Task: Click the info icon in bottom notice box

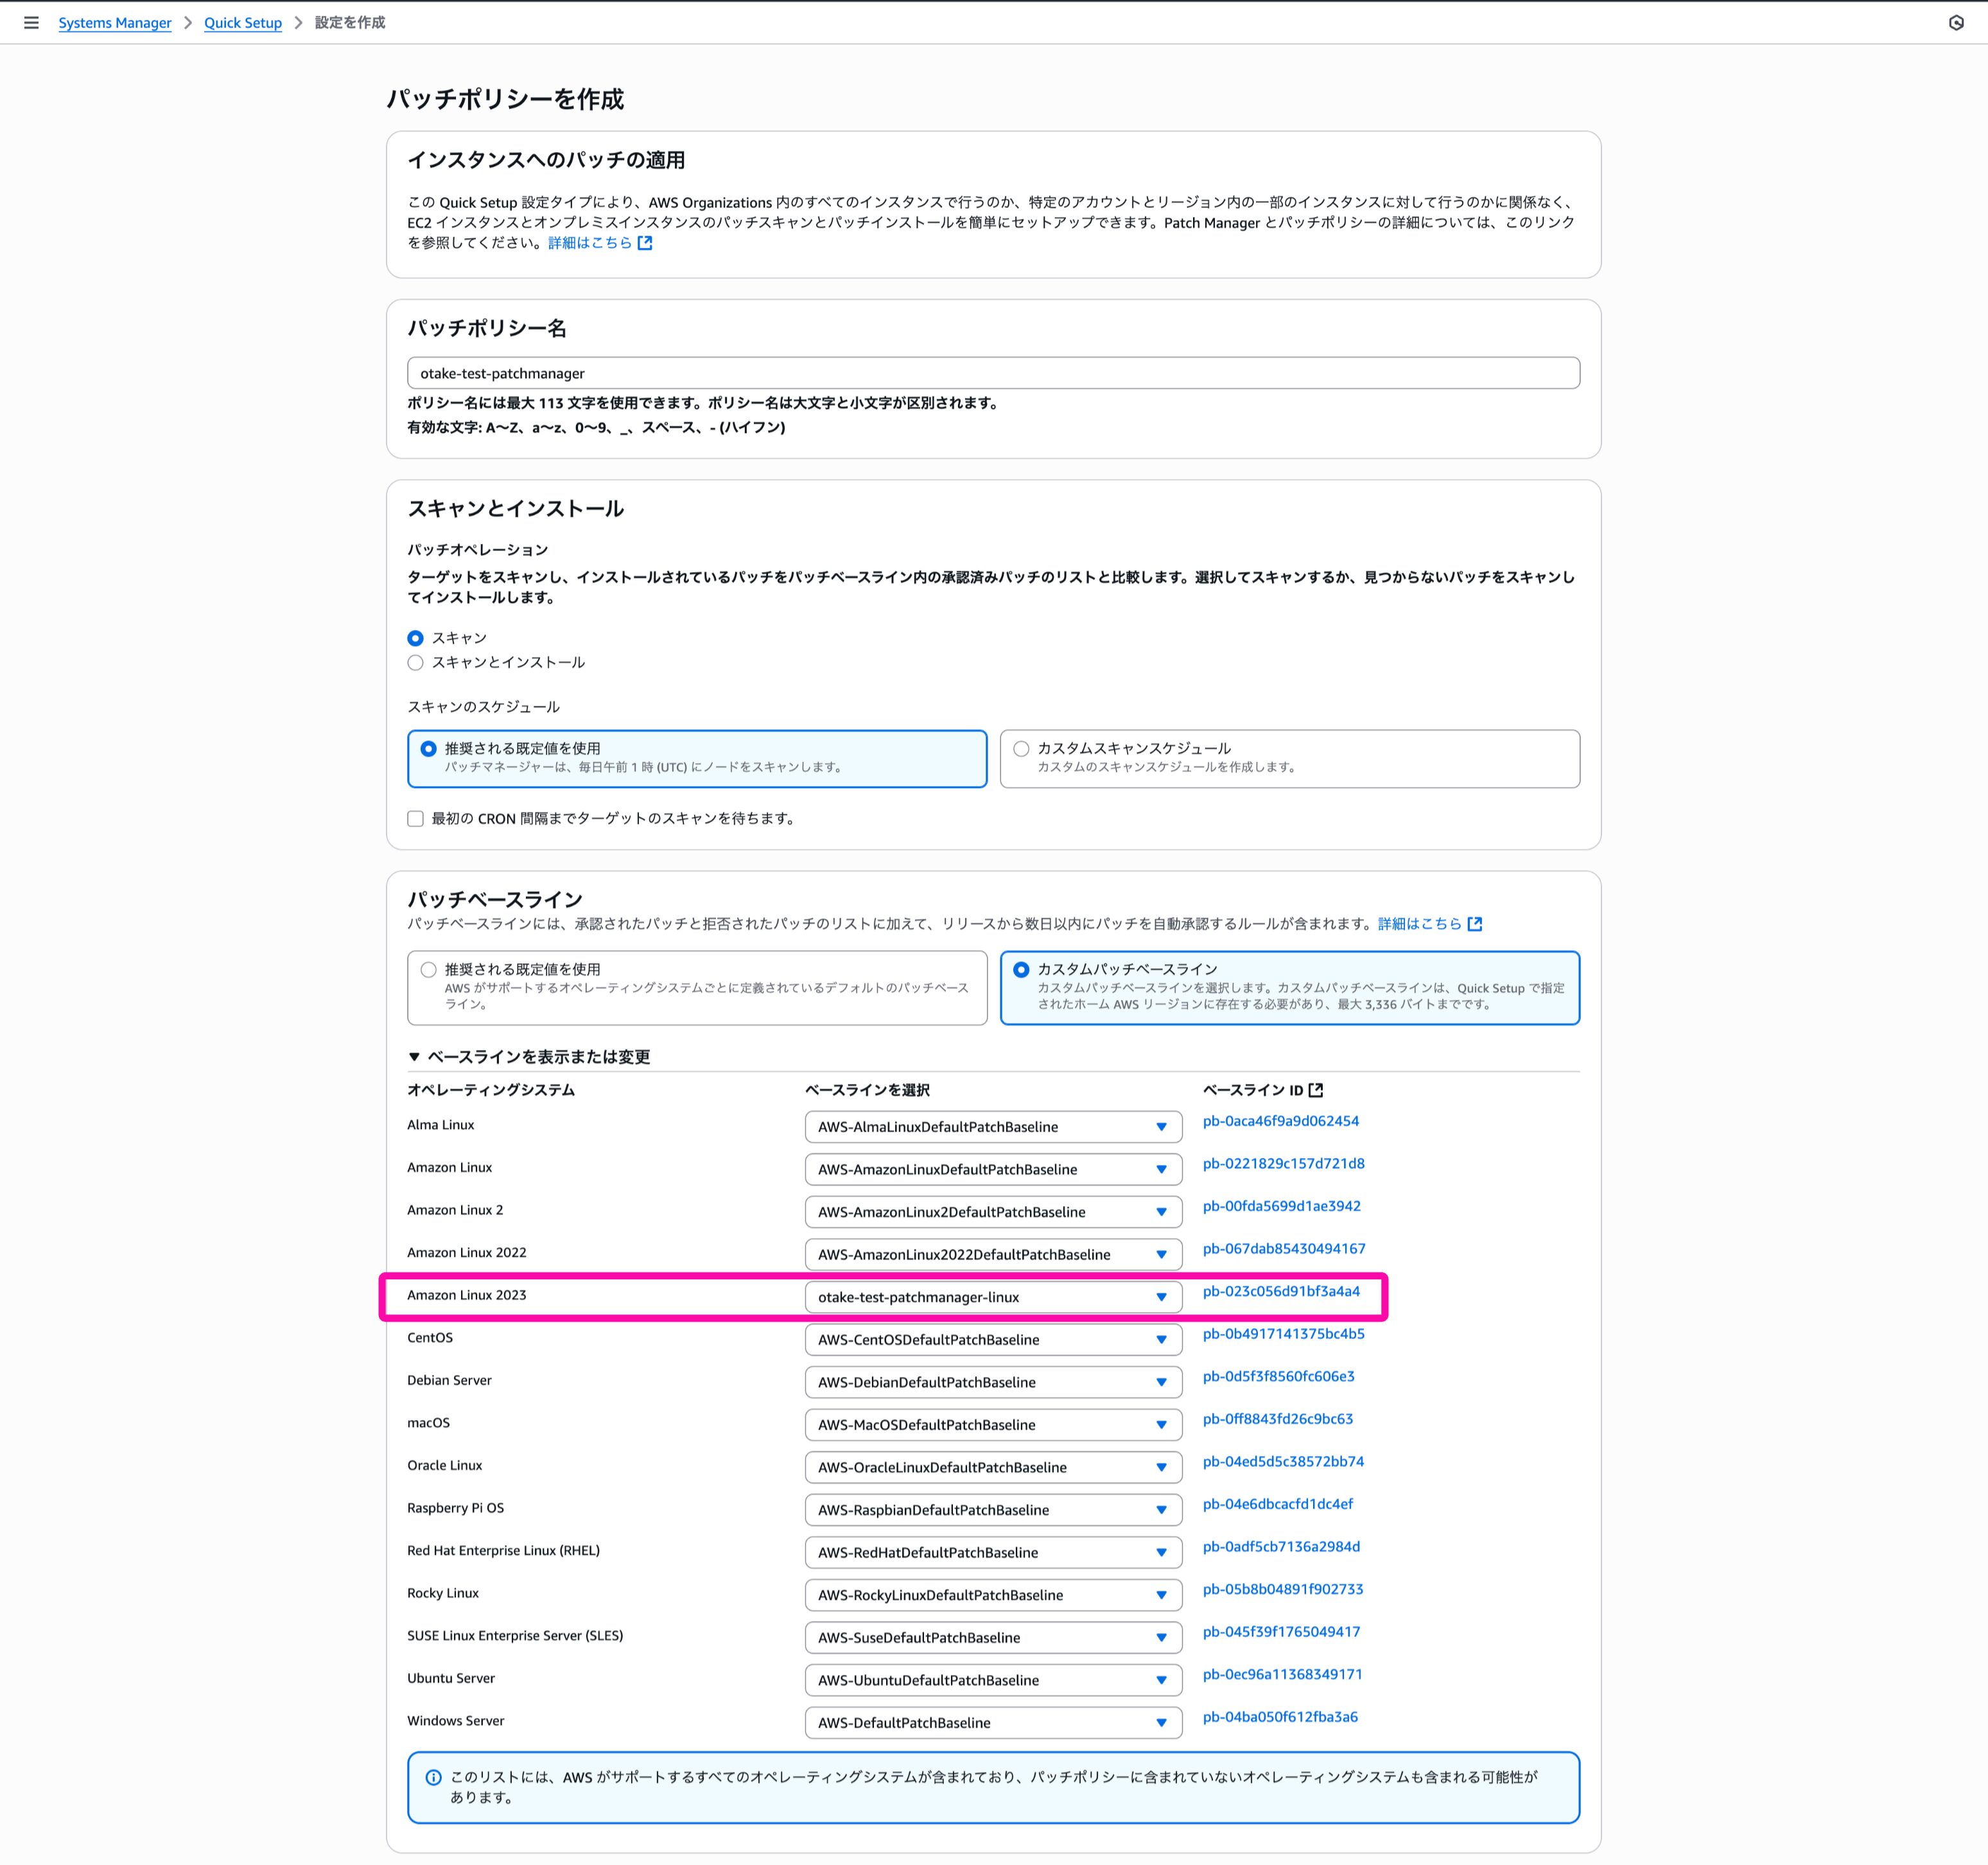Action: [x=433, y=1777]
